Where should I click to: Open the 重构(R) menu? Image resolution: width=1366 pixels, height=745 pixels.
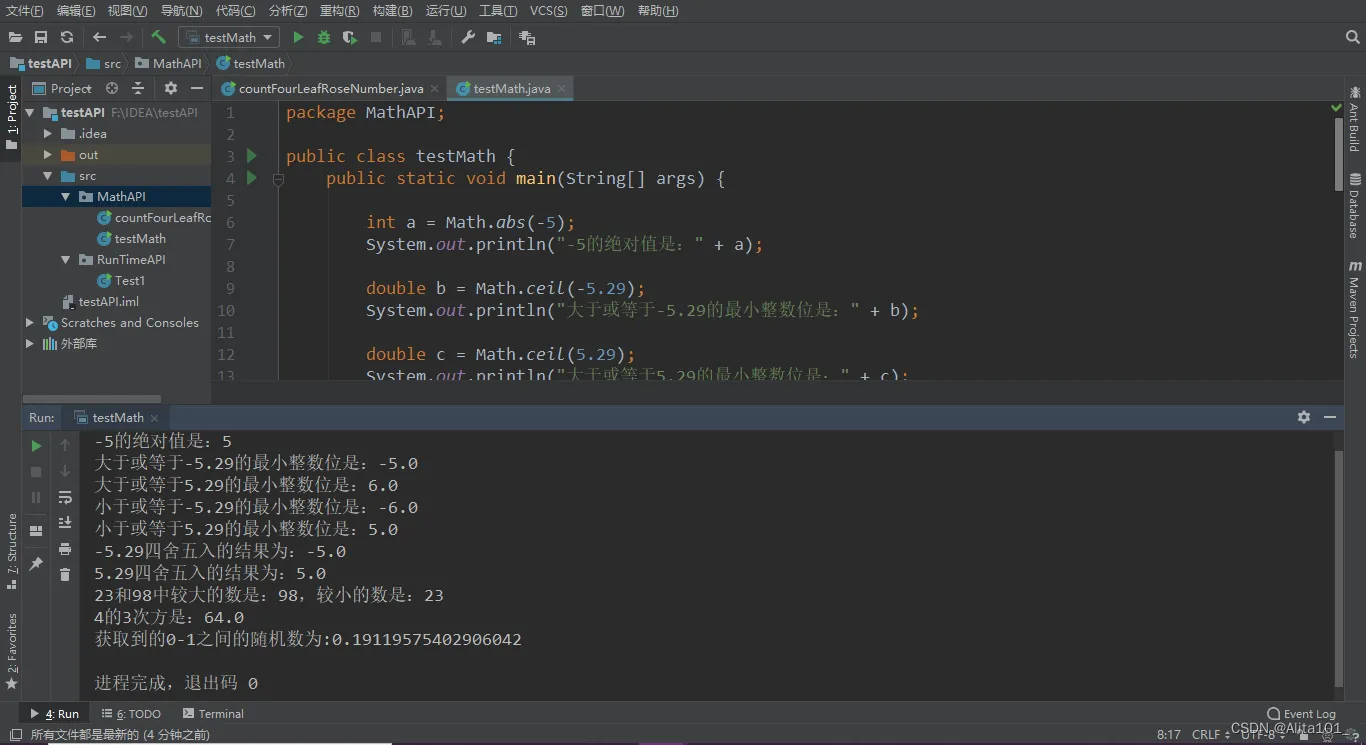(339, 11)
